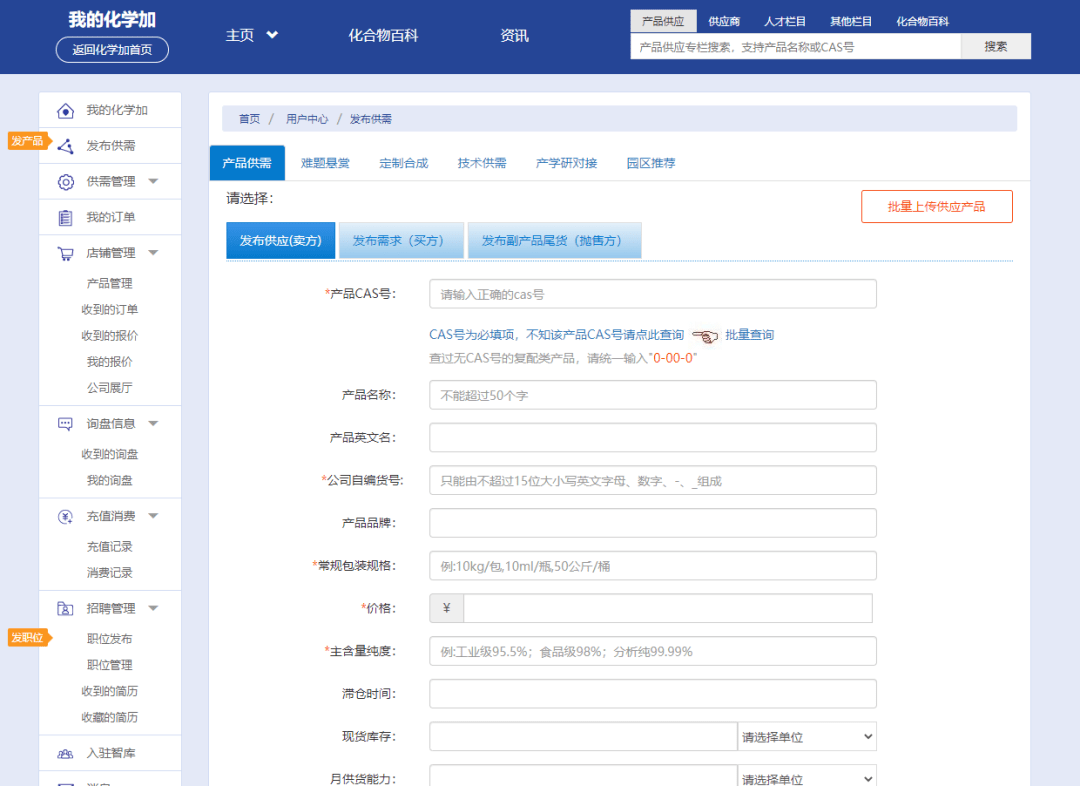Click the recruitment icon beside 招聘管理

click(x=65, y=608)
